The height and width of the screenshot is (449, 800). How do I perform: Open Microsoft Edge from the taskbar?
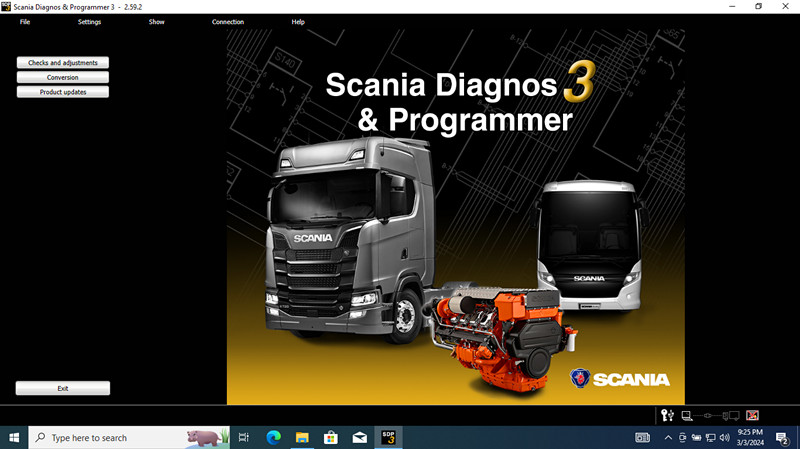[x=274, y=437]
